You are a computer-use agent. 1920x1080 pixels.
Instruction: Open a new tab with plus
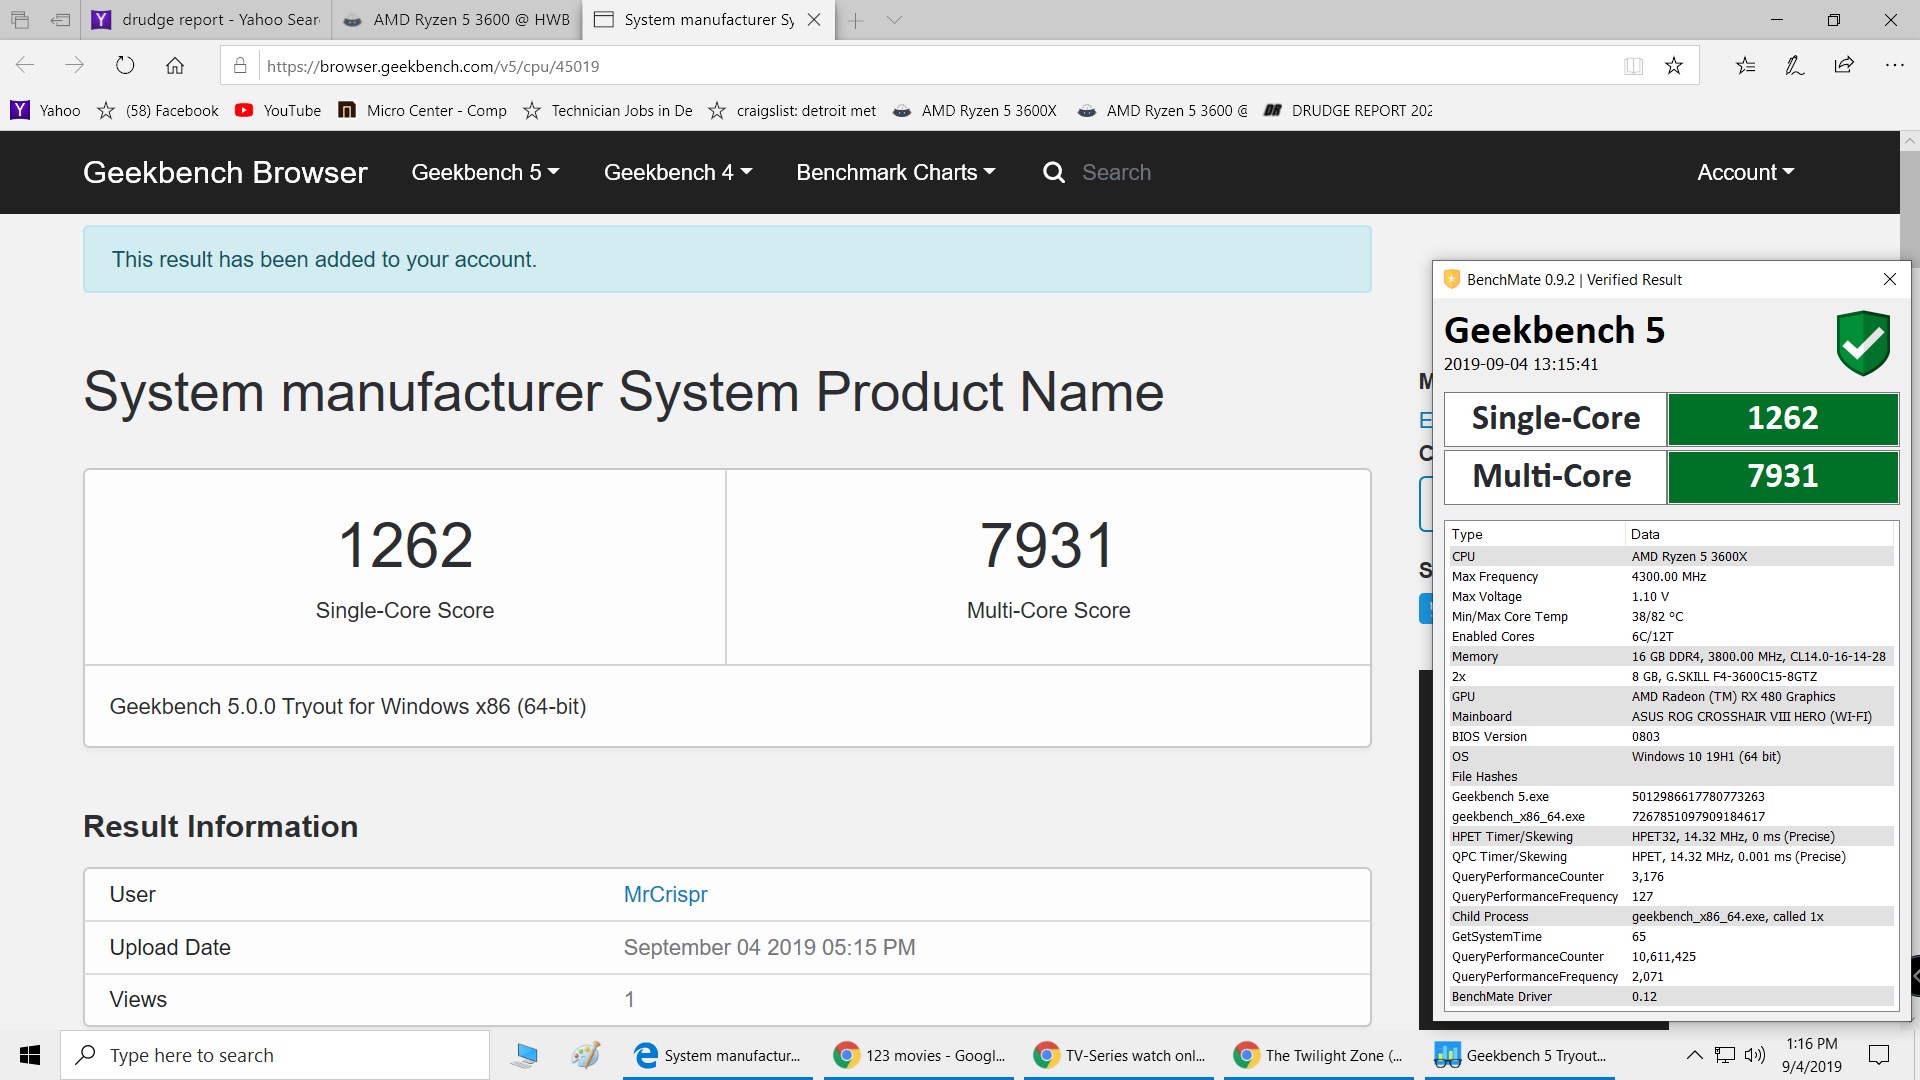tap(855, 20)
